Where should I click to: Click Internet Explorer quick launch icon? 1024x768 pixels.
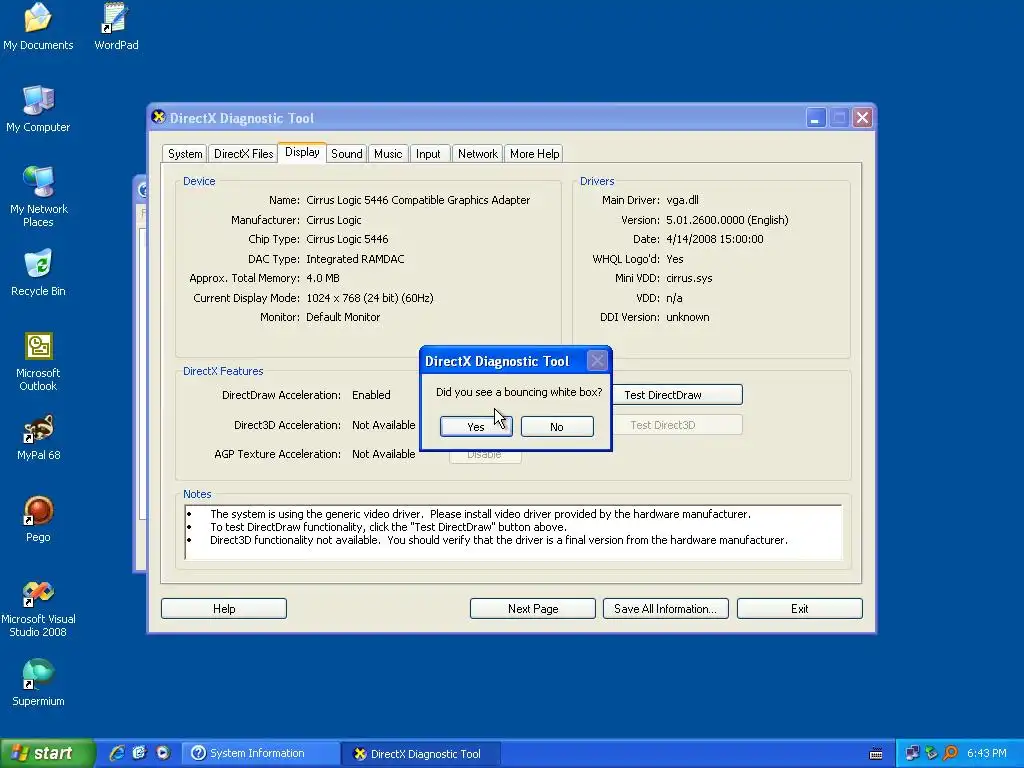click(x=117, y=753)
